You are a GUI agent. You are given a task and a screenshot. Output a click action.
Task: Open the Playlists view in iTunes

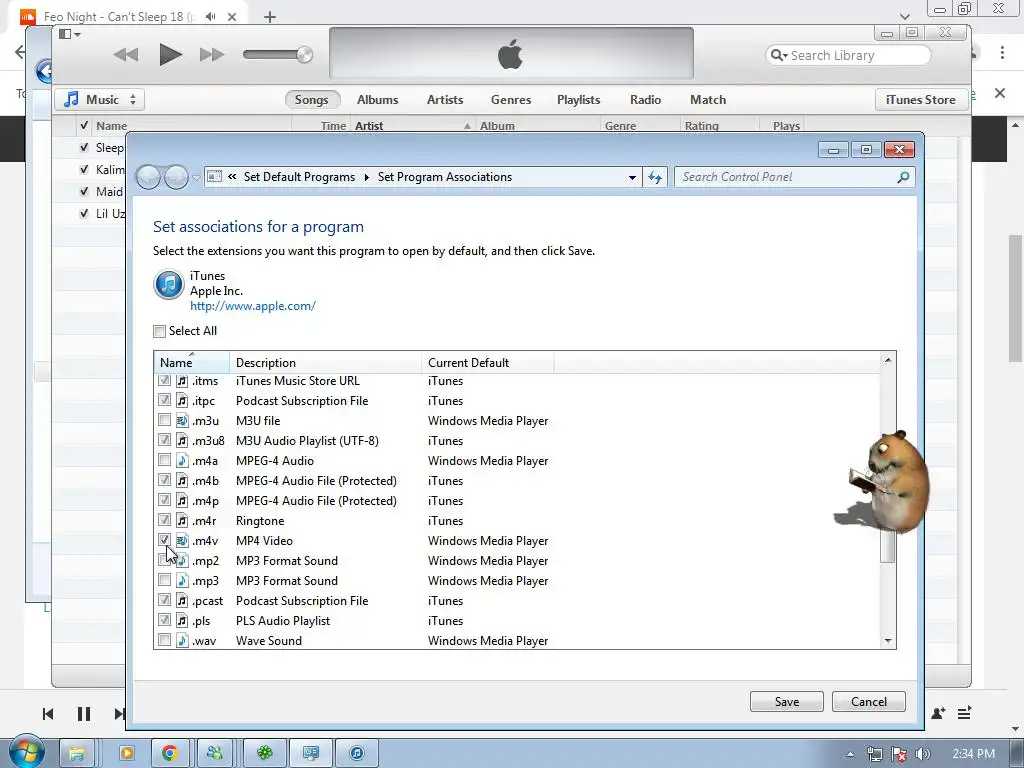(579, 100)
